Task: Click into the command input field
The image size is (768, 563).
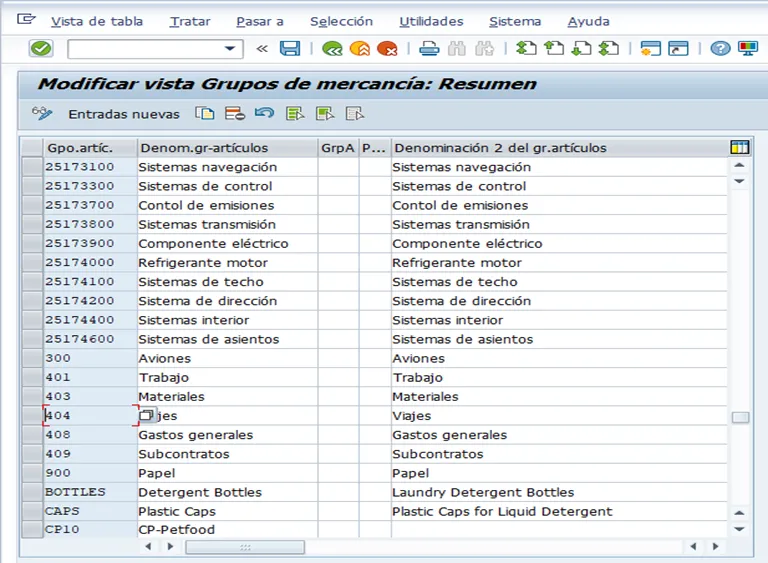Action: click(x=145, y=48)
